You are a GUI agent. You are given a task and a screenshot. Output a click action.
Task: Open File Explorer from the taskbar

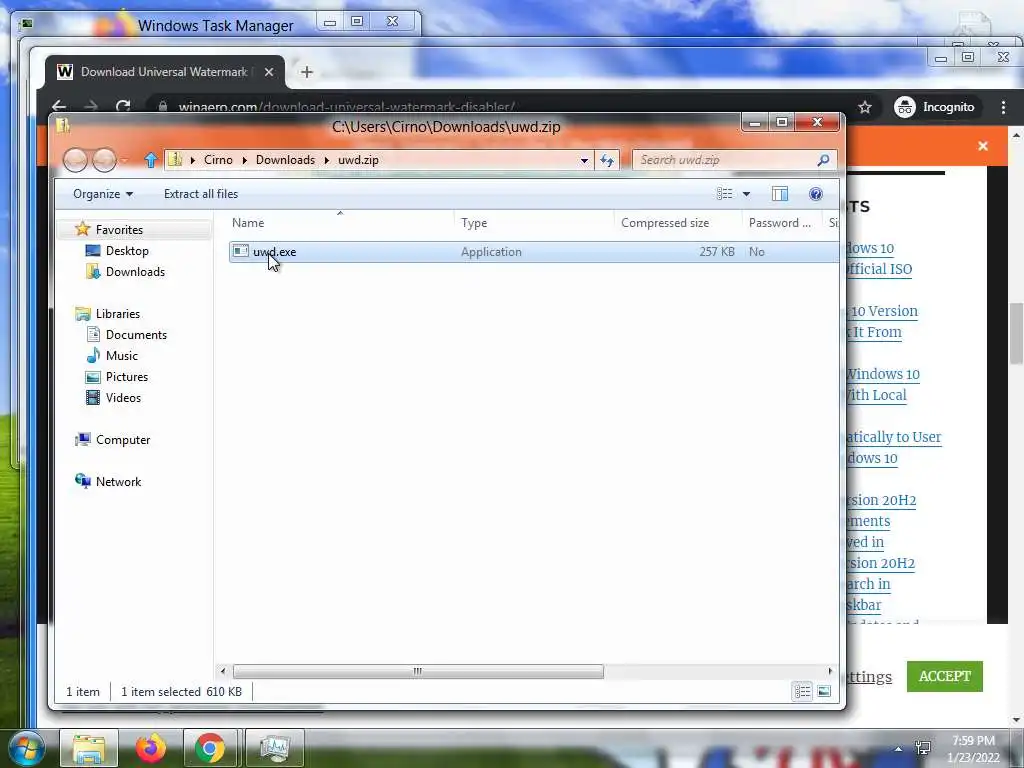click(x=89, y=749)
